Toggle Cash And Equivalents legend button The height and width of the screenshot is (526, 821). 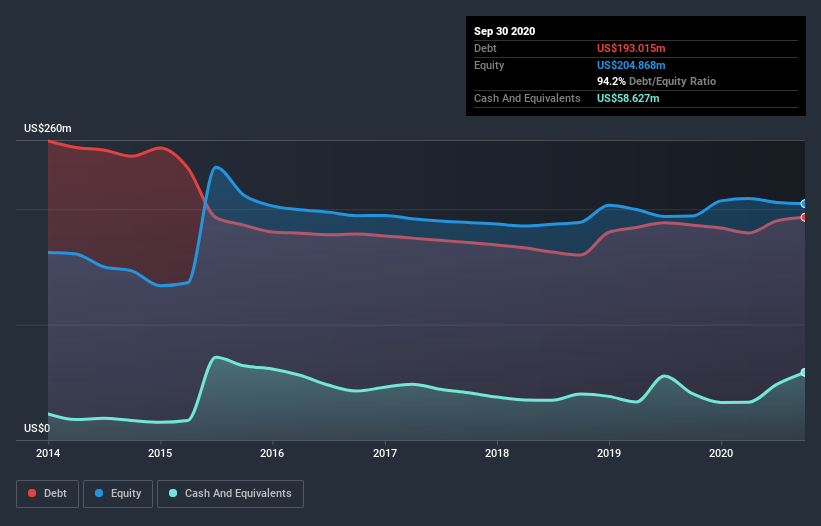[230, 494]
